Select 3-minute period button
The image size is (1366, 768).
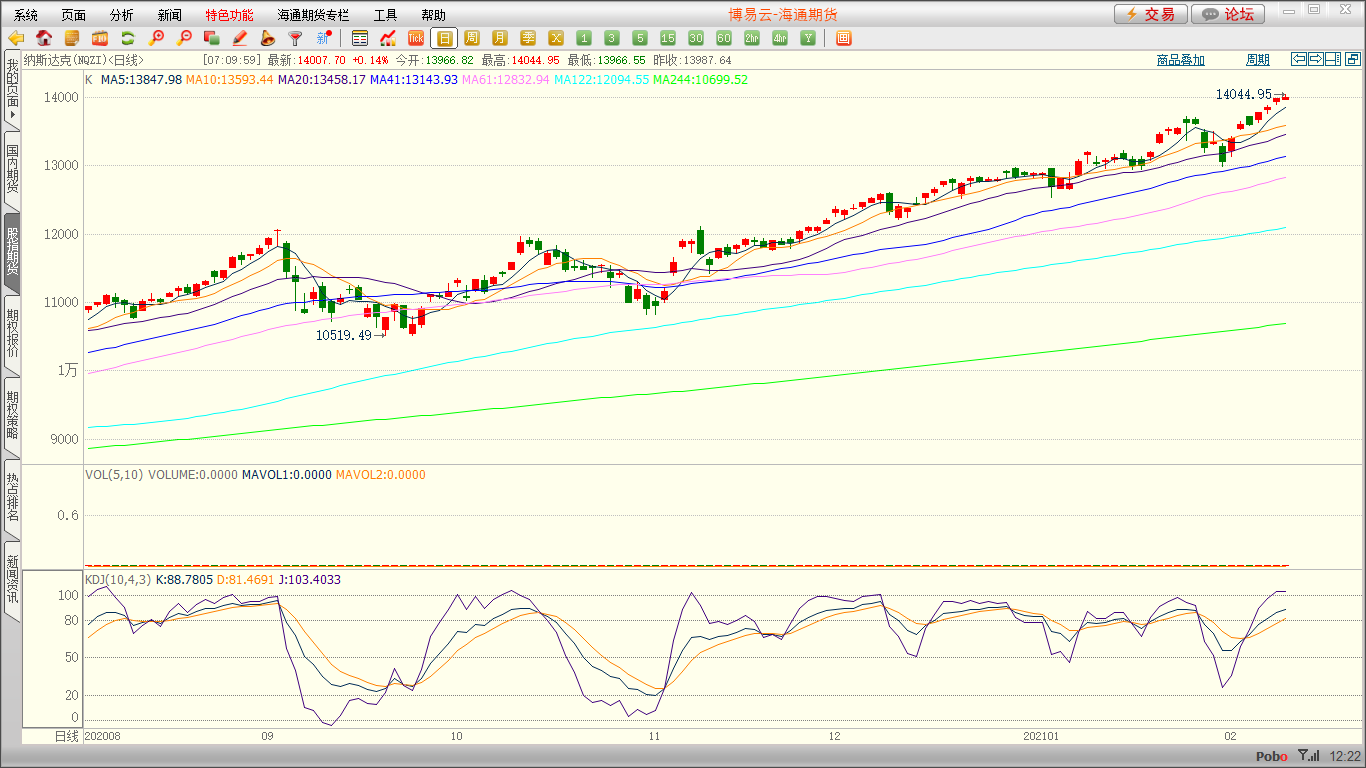tap(612, 38)
